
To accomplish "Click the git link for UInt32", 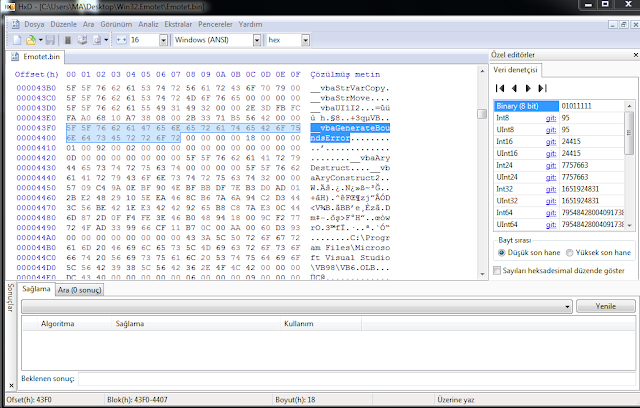I will point(551,201).
